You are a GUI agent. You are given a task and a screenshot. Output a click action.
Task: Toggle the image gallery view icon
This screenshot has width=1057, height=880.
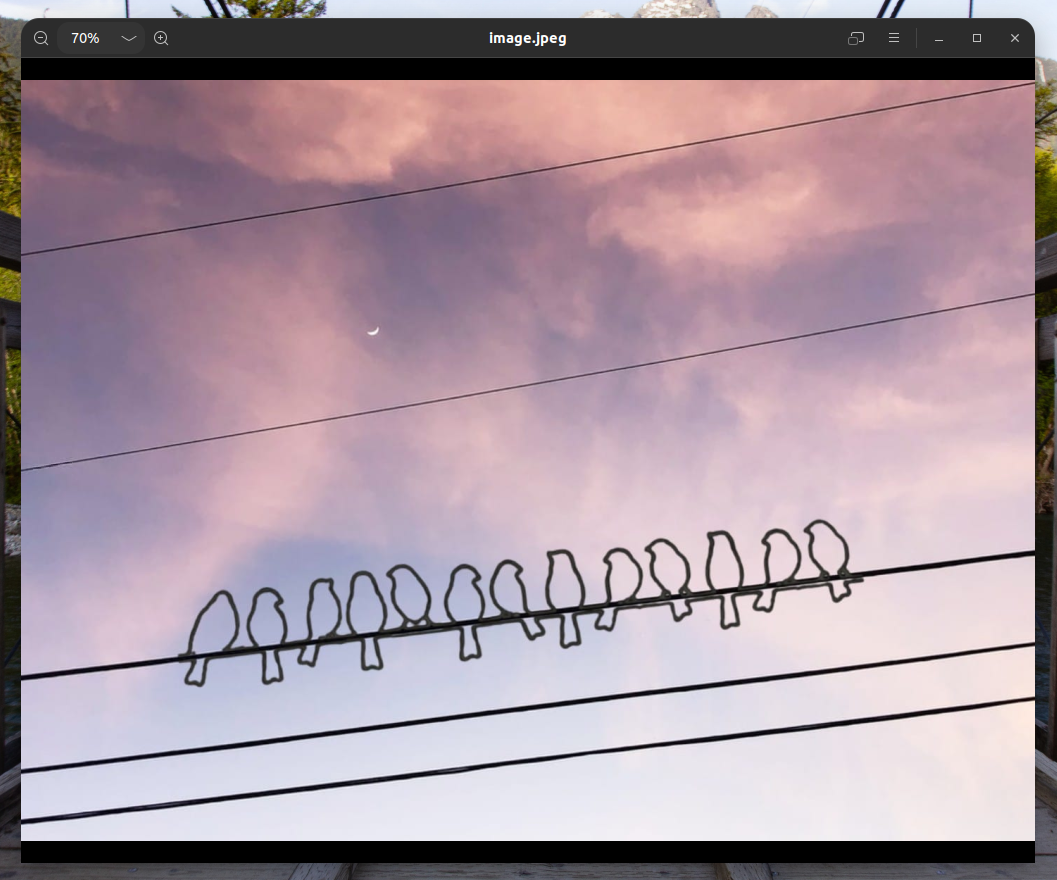pyautogui.click(x=856, y=38)
